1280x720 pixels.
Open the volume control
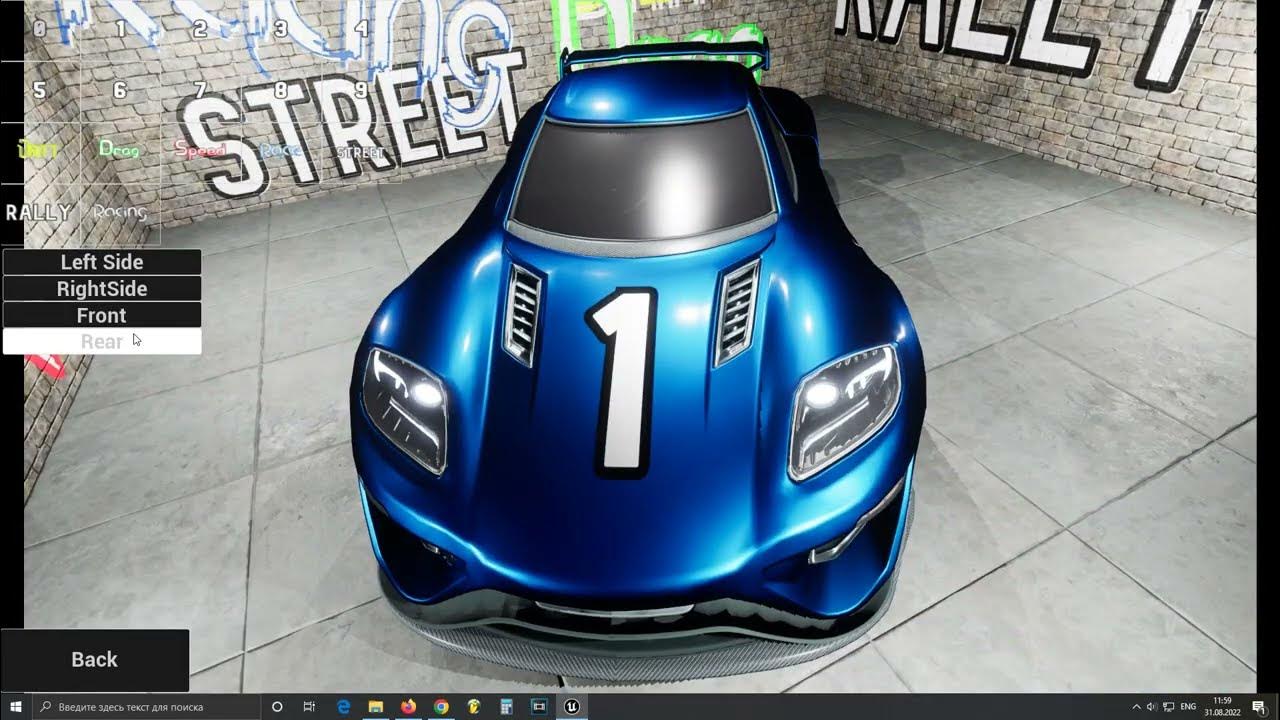point(1151,706)
